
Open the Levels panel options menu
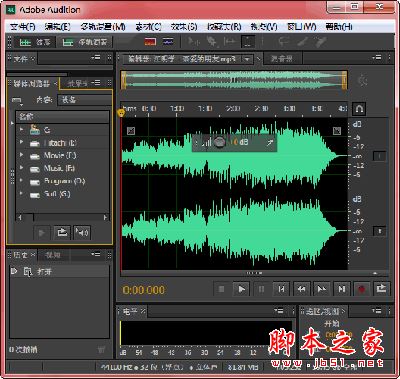[278, 311]
